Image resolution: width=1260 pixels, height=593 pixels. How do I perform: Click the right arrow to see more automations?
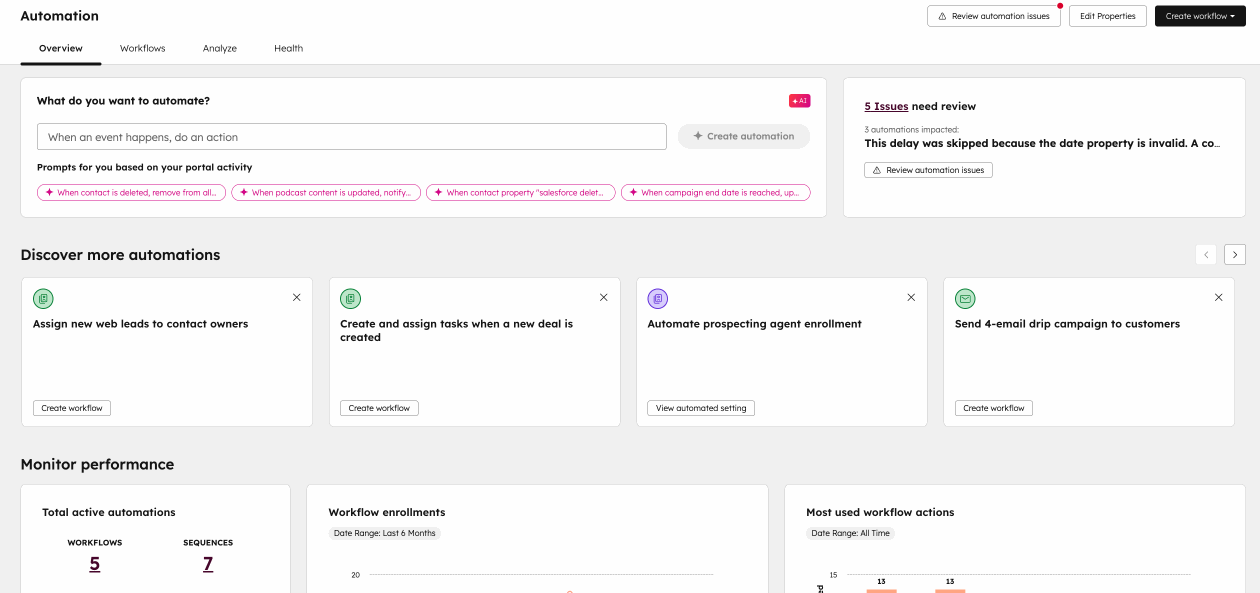coord(1234,254)
